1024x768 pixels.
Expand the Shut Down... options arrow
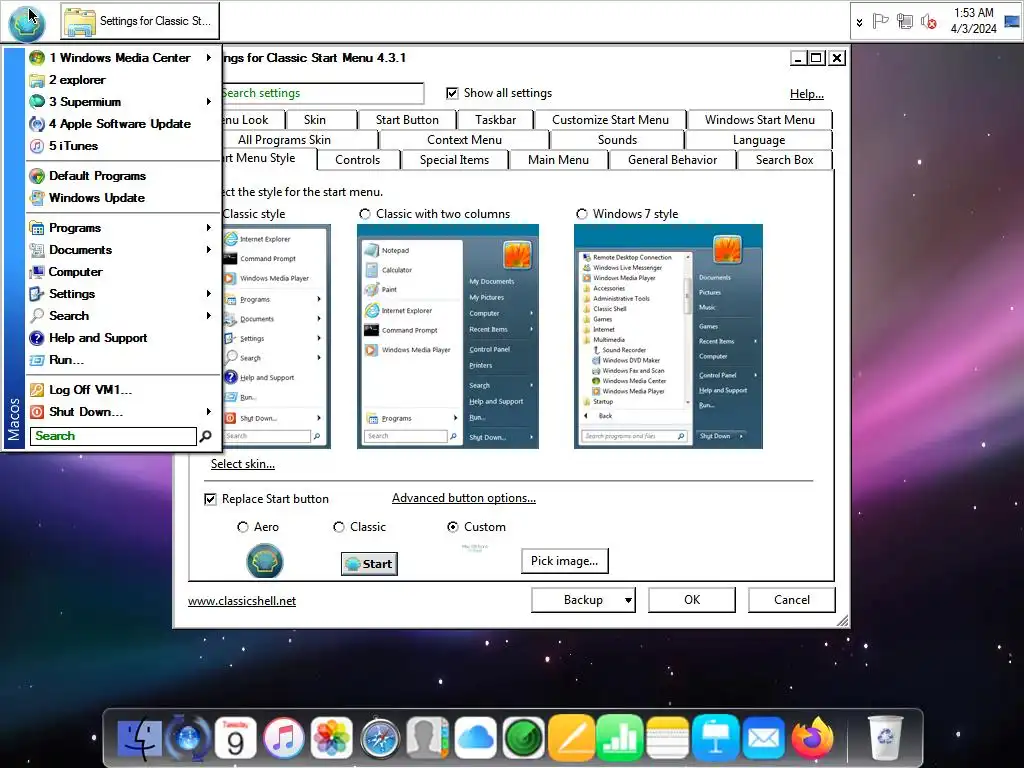[x=208, y=412]
